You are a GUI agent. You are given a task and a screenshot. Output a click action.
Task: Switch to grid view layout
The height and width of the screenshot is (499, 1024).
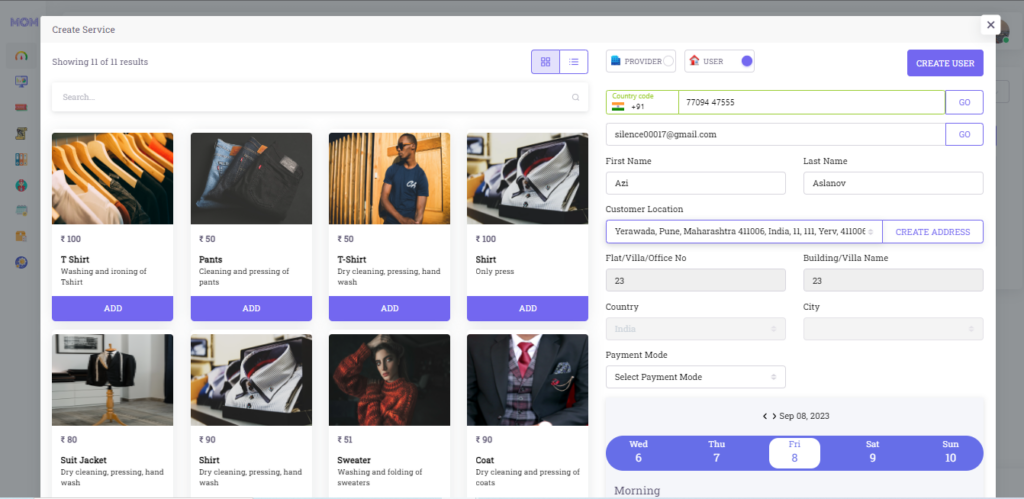click(x=545, y=62)
